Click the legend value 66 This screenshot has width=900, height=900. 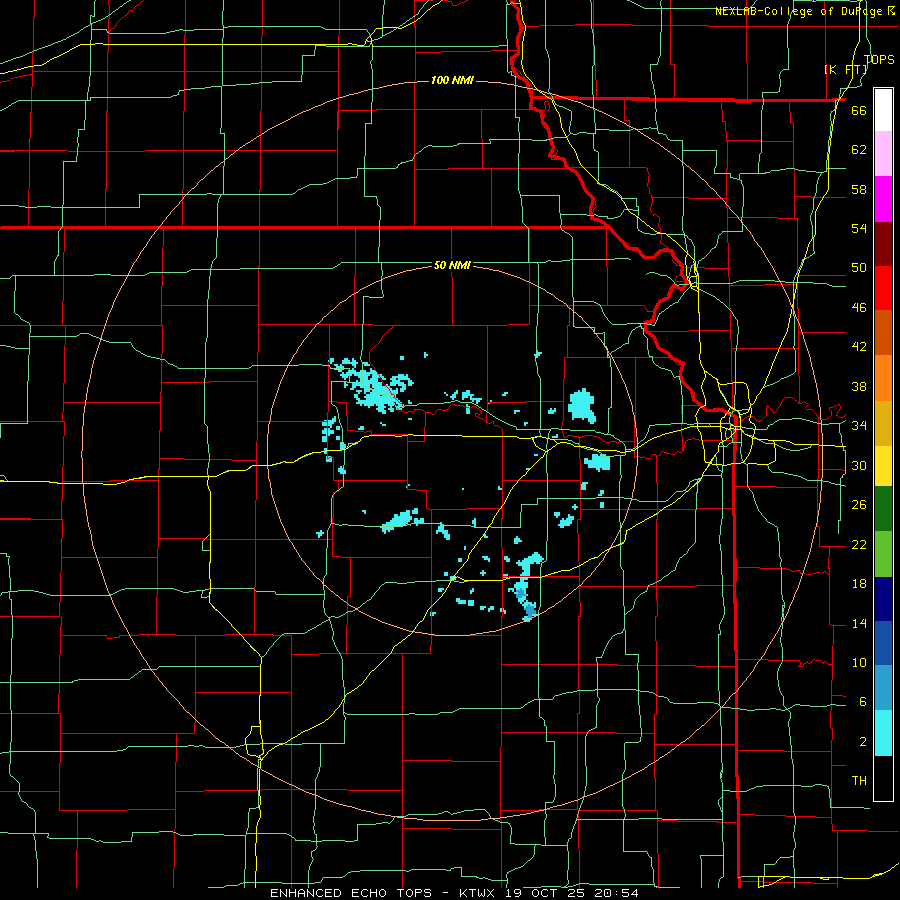pyautogui.click(x=859, y=111)
